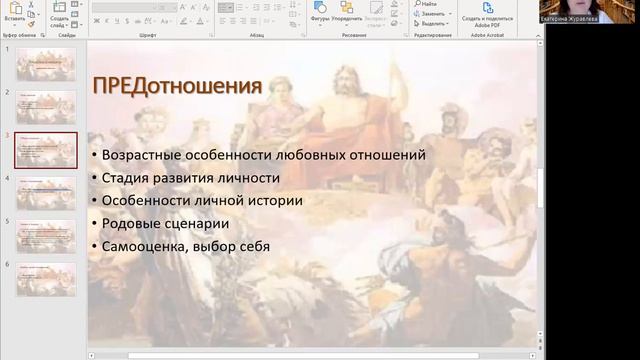Open the Шрифт dialog launcher
Viewport: 640px width, 360px height.
(211, 36)
